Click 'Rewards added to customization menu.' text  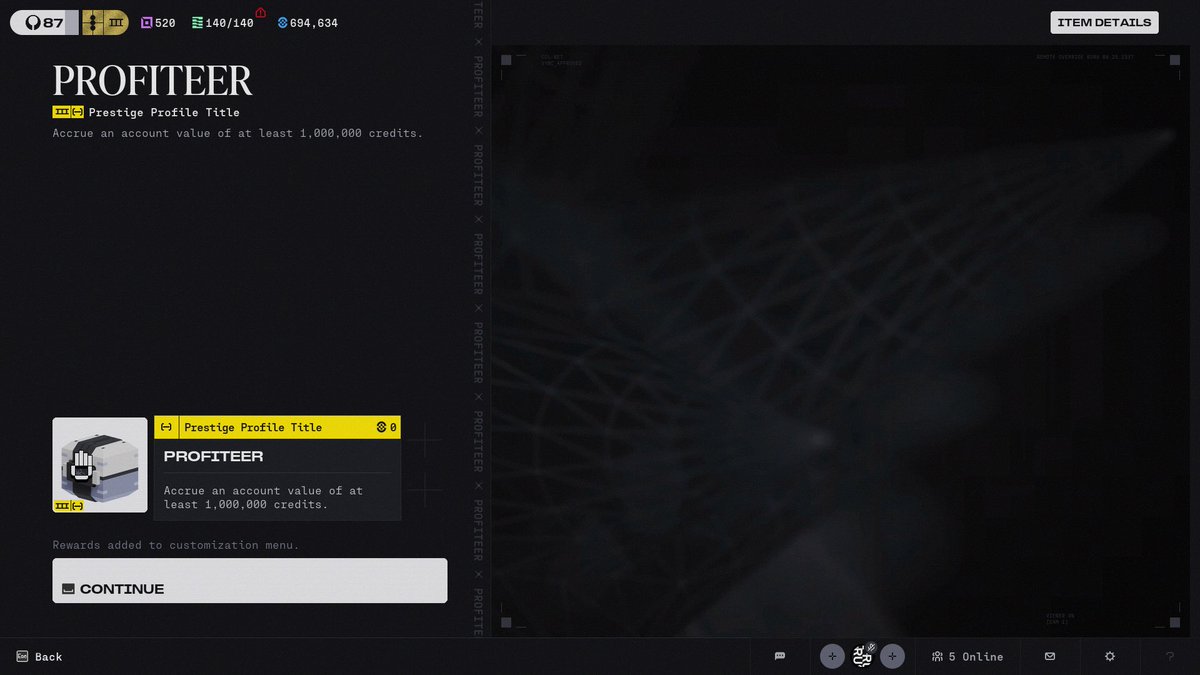pos(176,545)
